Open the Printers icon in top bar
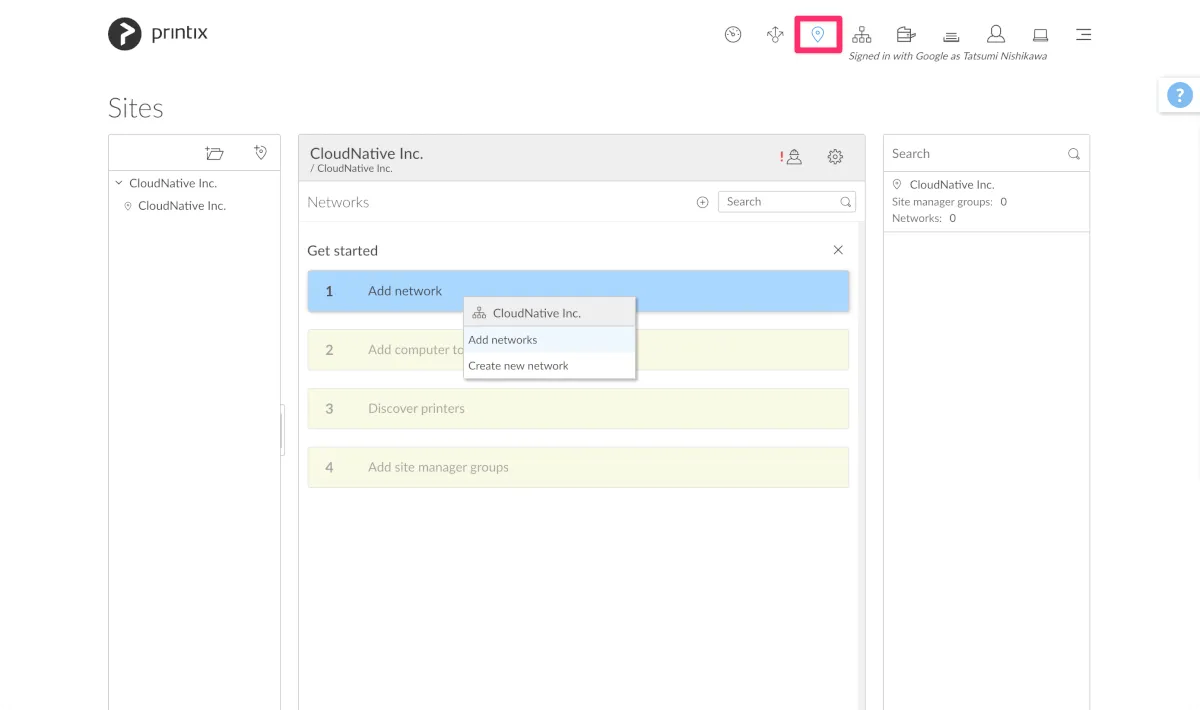This screenshot has width=1200, height=710. coord(951,36)
